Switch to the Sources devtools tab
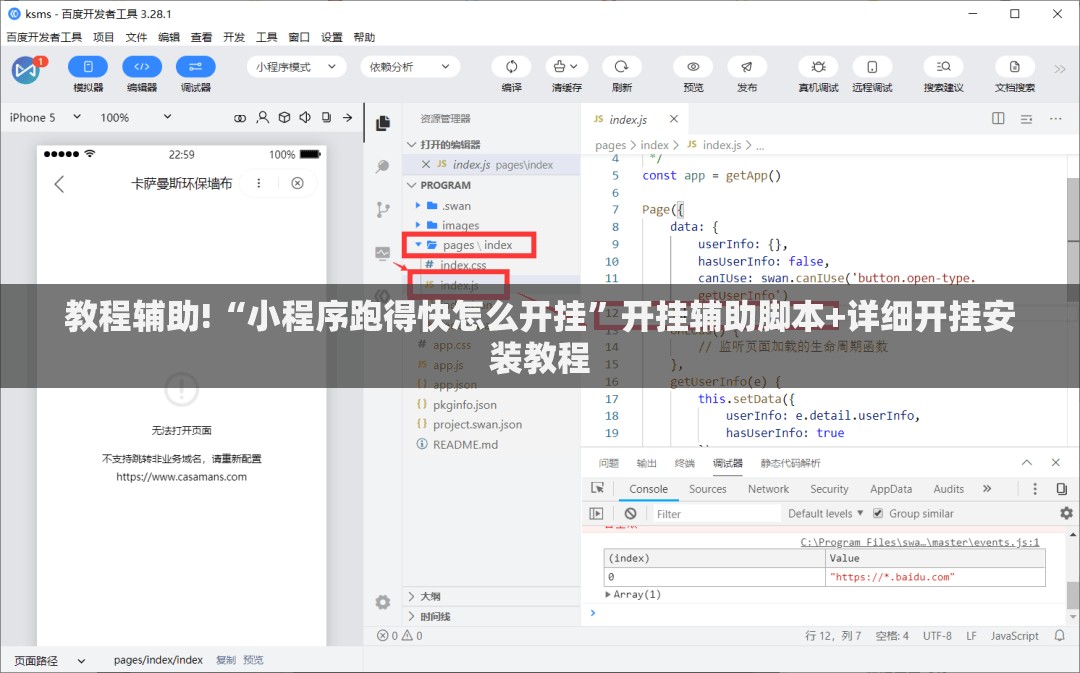The height and width of the screenshot is (673, 1080). (x=707, y=489)
